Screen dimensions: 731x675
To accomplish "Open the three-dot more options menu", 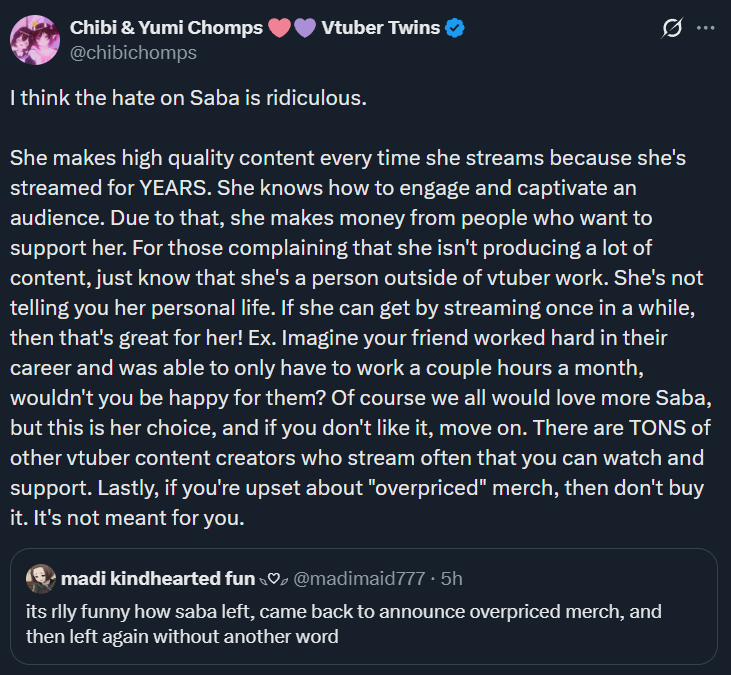I will (705, 29).
